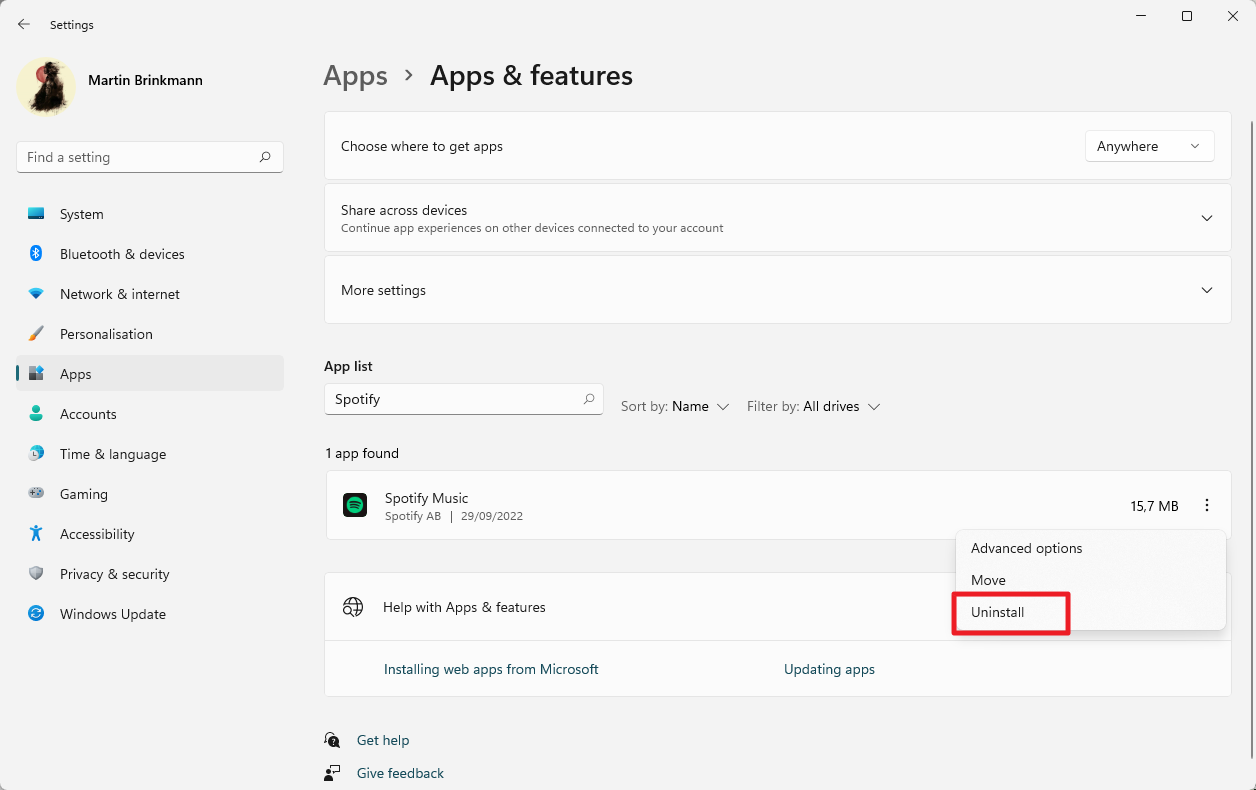
Task: Open Martin Brinkmann profile picture
Action: point(46,86)
